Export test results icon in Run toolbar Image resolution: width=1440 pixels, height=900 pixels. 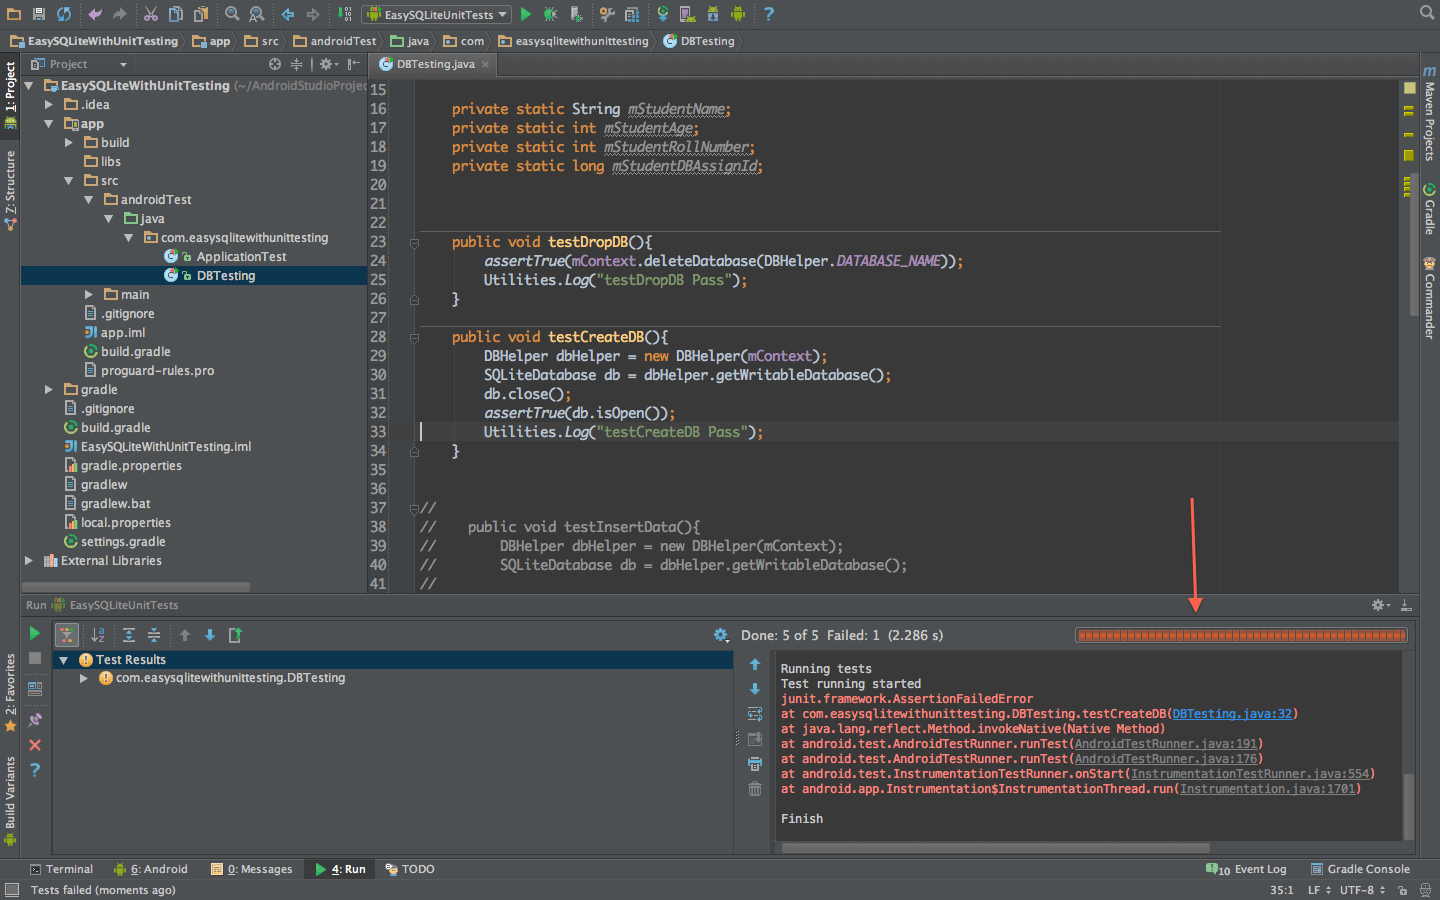point(236,635)
